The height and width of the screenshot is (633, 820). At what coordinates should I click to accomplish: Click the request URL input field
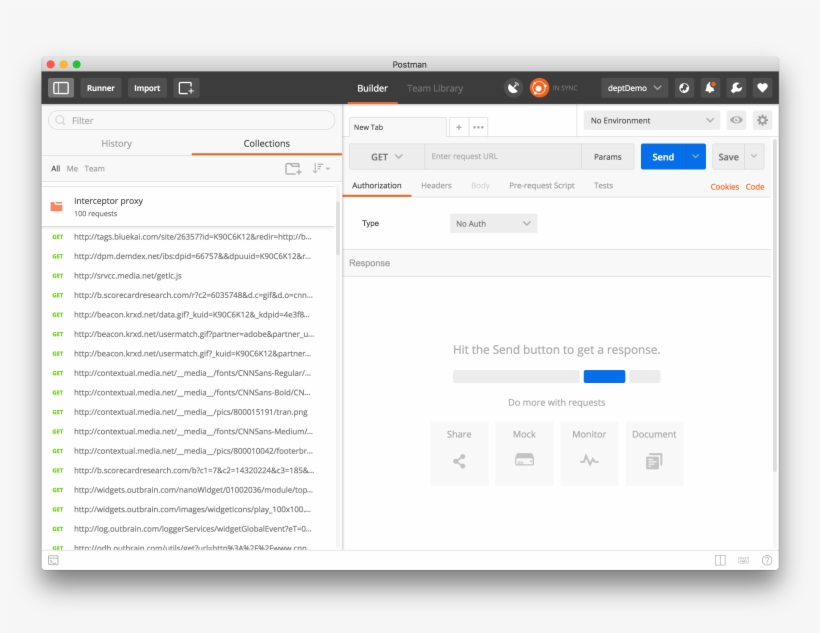click(503, 156)
